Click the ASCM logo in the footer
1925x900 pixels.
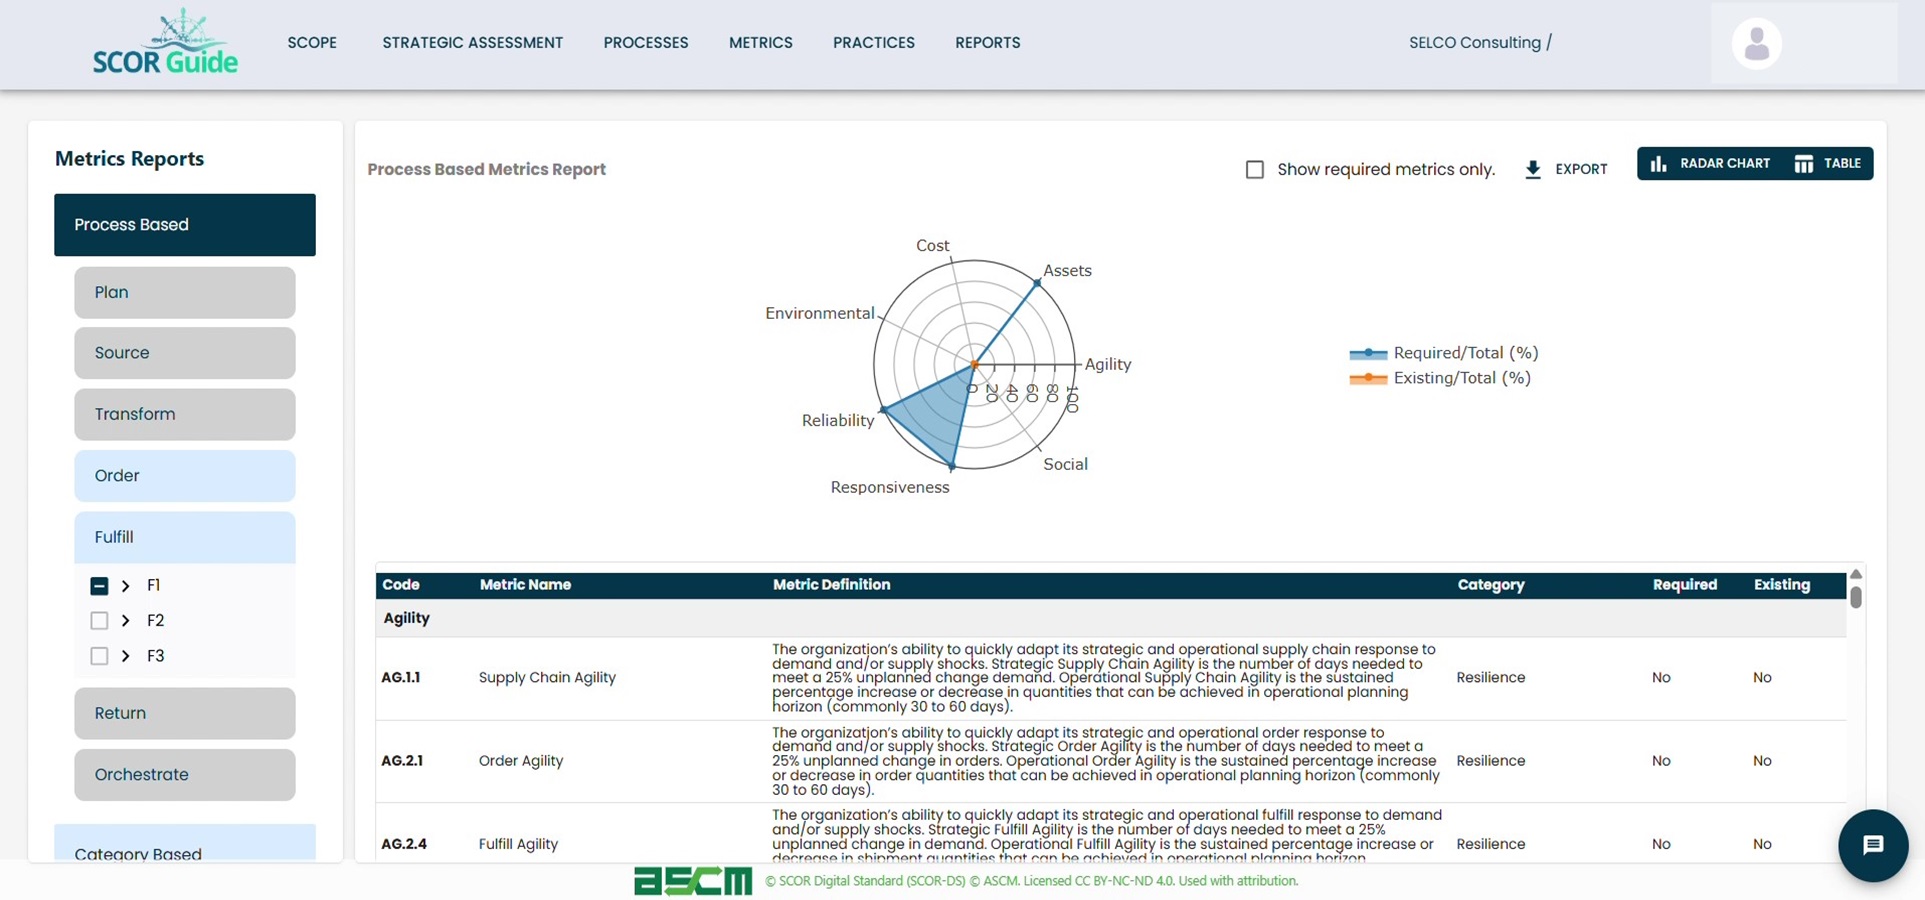click(x=692, y=881)
